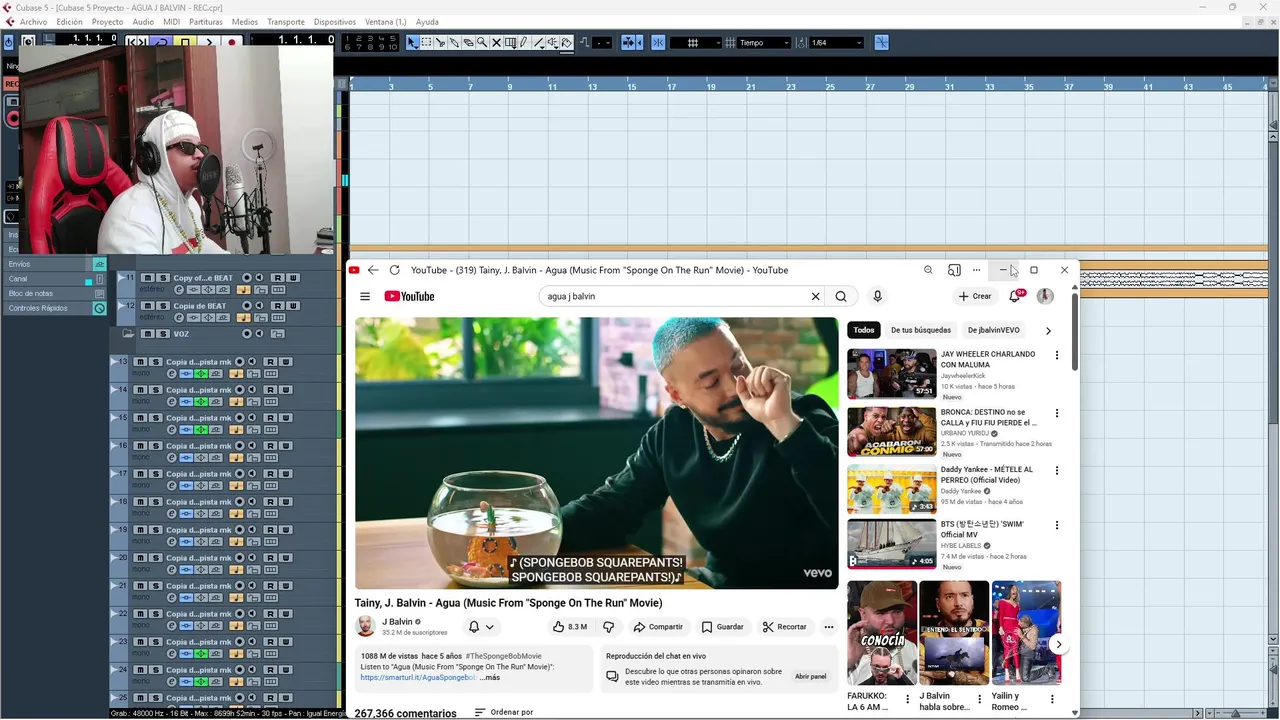The width and height of the screenshot is (1280, 720).
Task: Select the Erase tool in Cubase toolbar
Action: point(468,43)
